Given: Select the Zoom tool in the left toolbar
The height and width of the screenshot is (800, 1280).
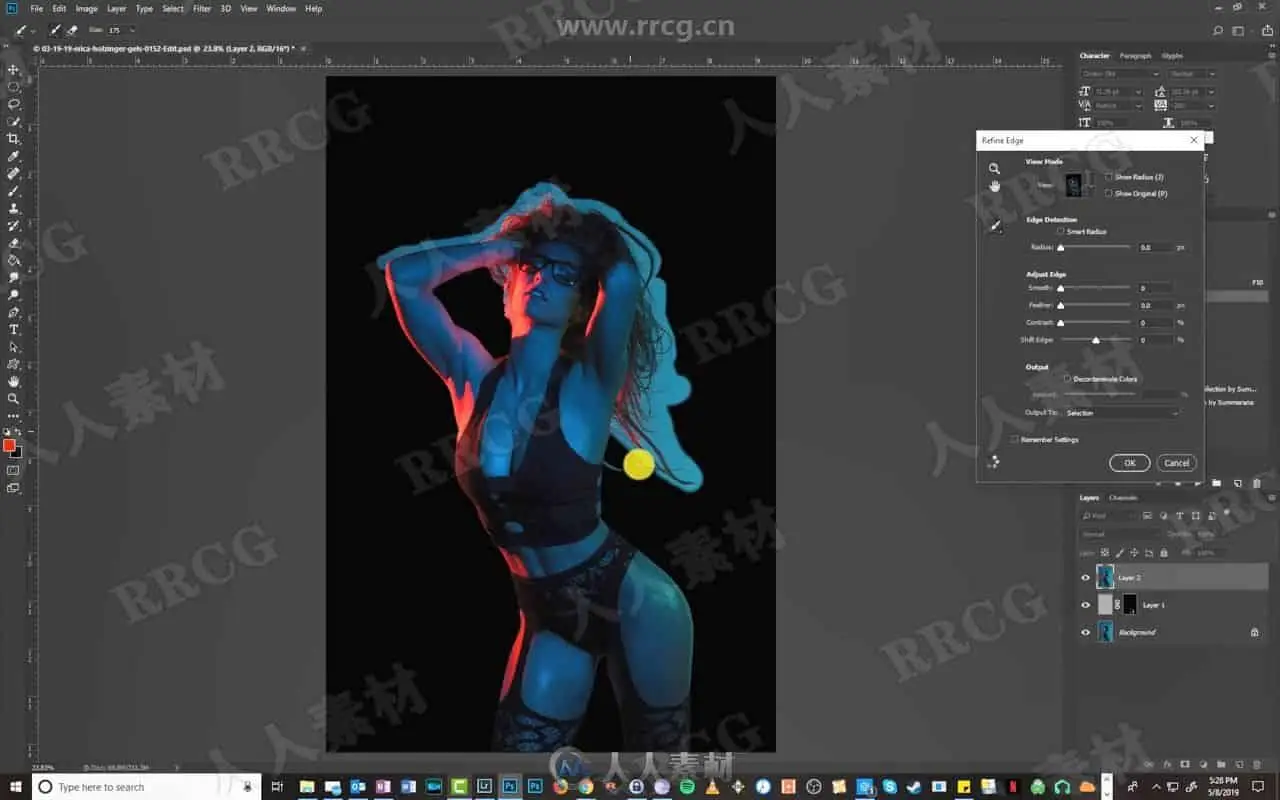Looking at the screenshot, I should pos(14,398).
